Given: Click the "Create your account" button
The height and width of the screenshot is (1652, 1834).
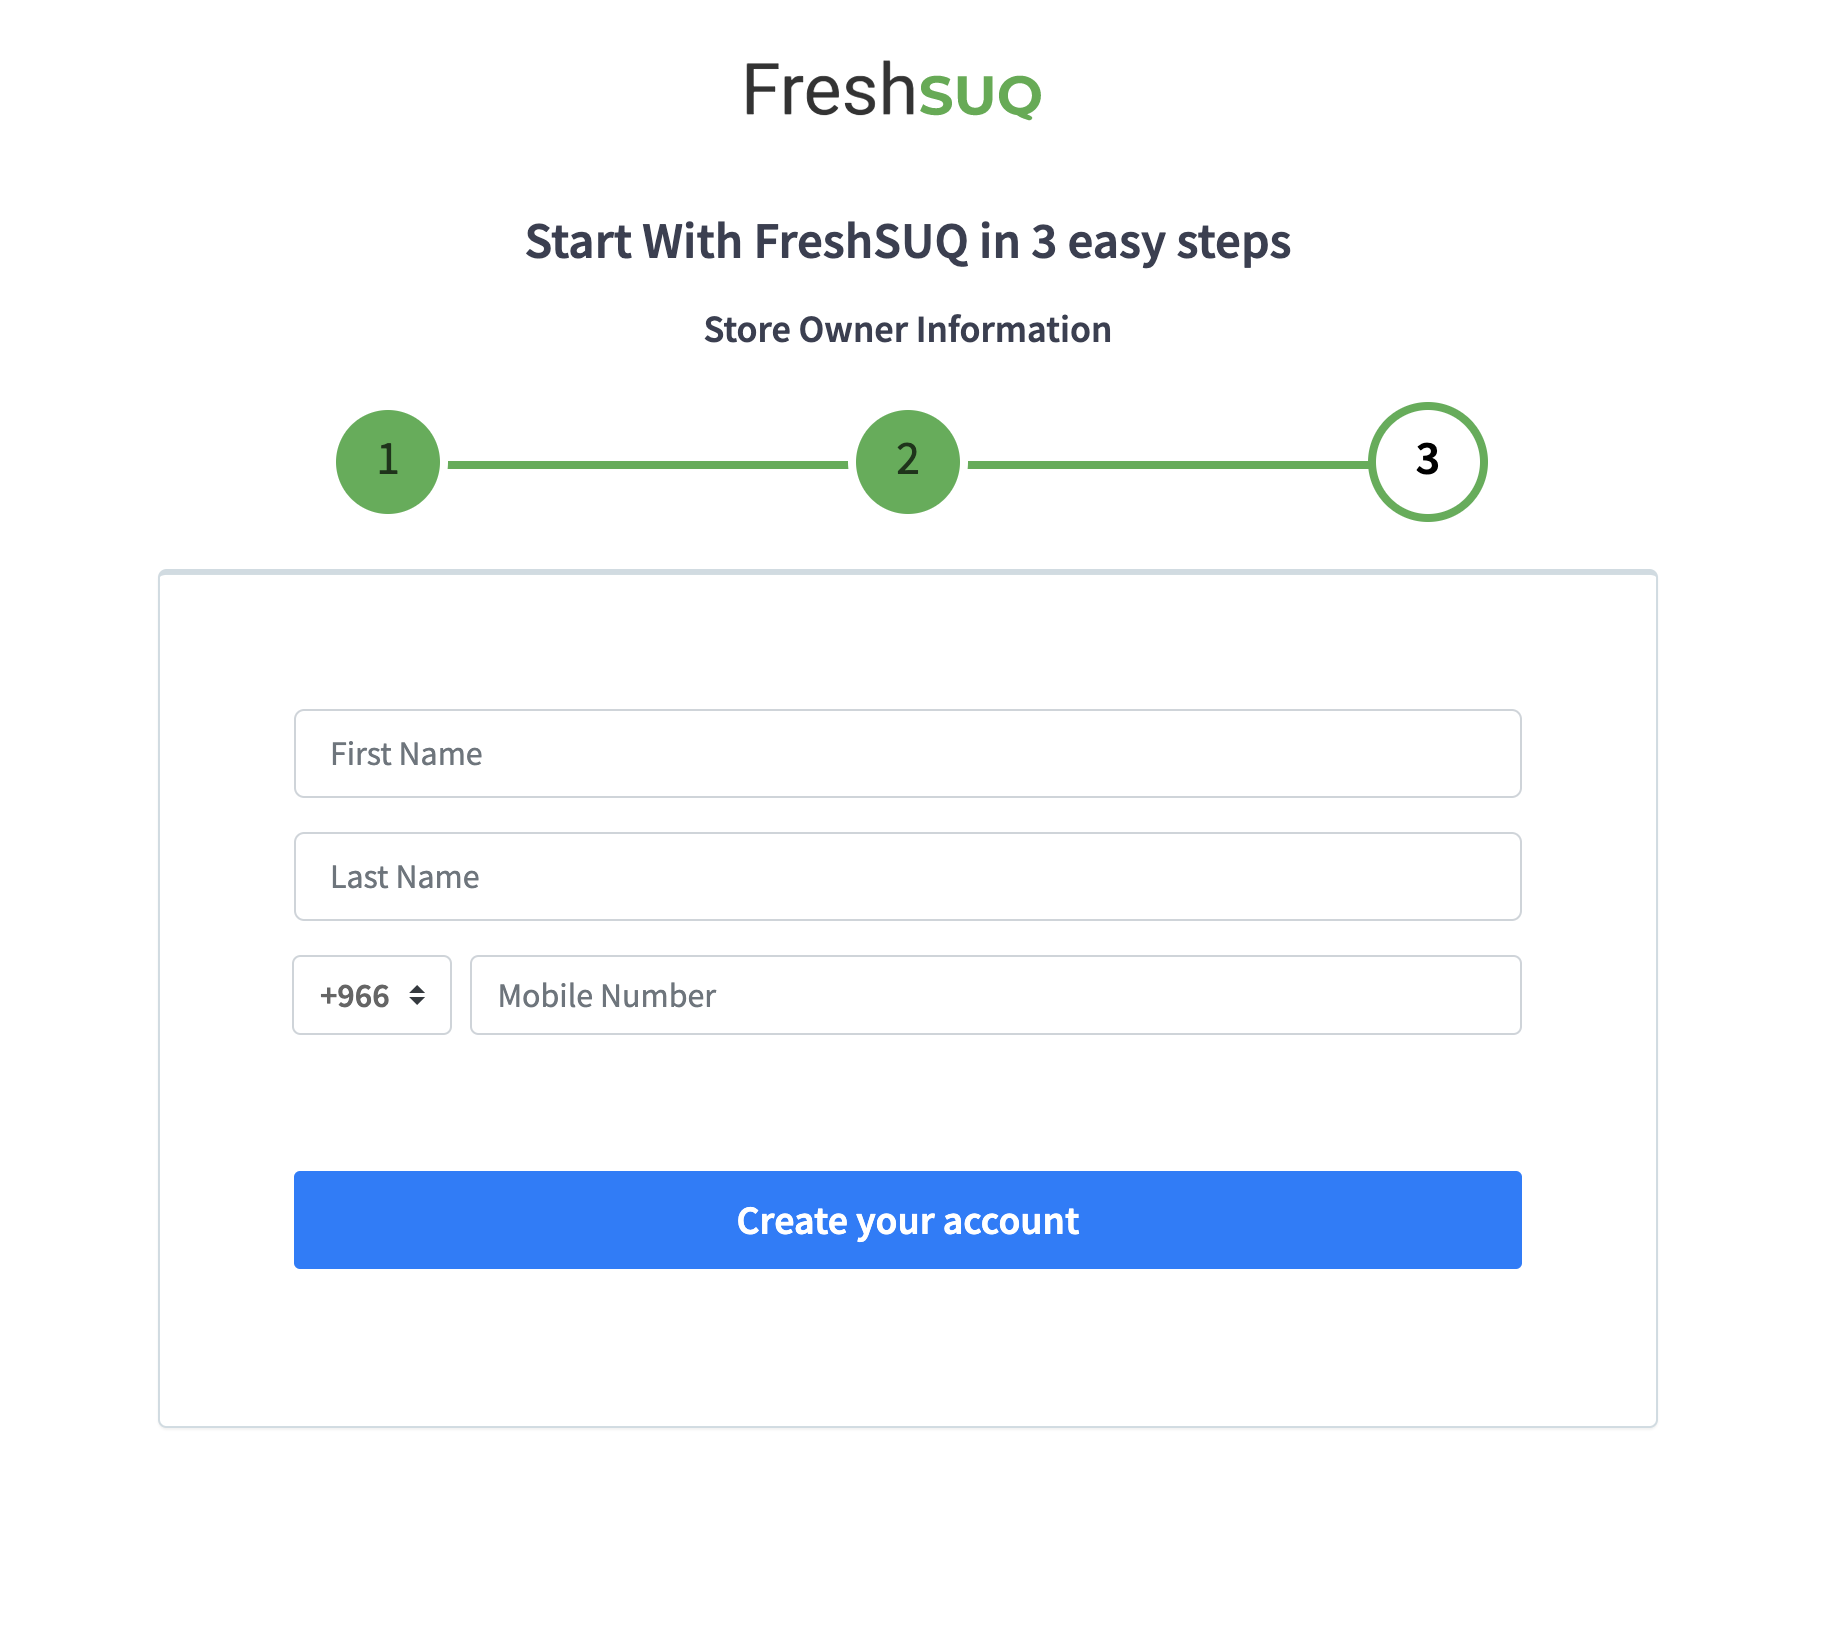Looking at the screenshot, I should pyautogui.click(x=908, y=1220).
